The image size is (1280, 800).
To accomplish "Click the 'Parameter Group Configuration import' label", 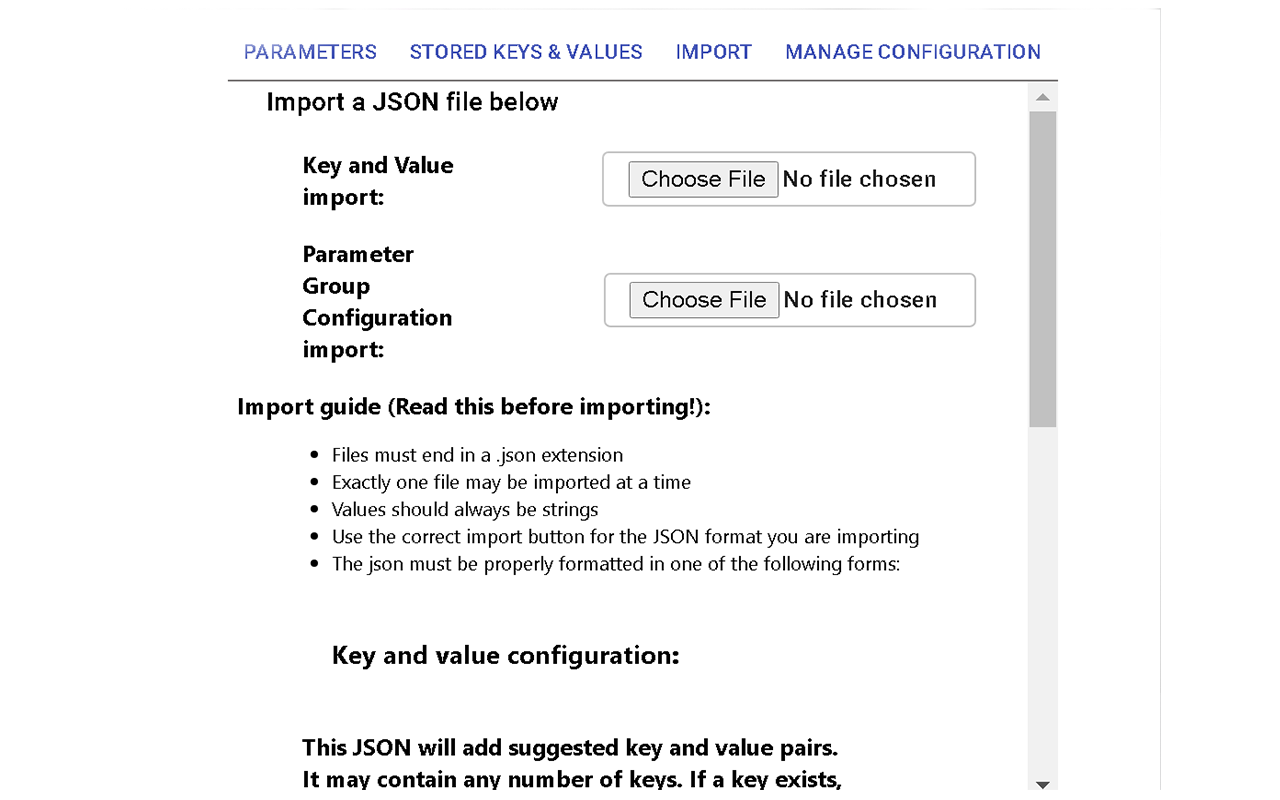I will pyautogui.click(x=377, y=301).
